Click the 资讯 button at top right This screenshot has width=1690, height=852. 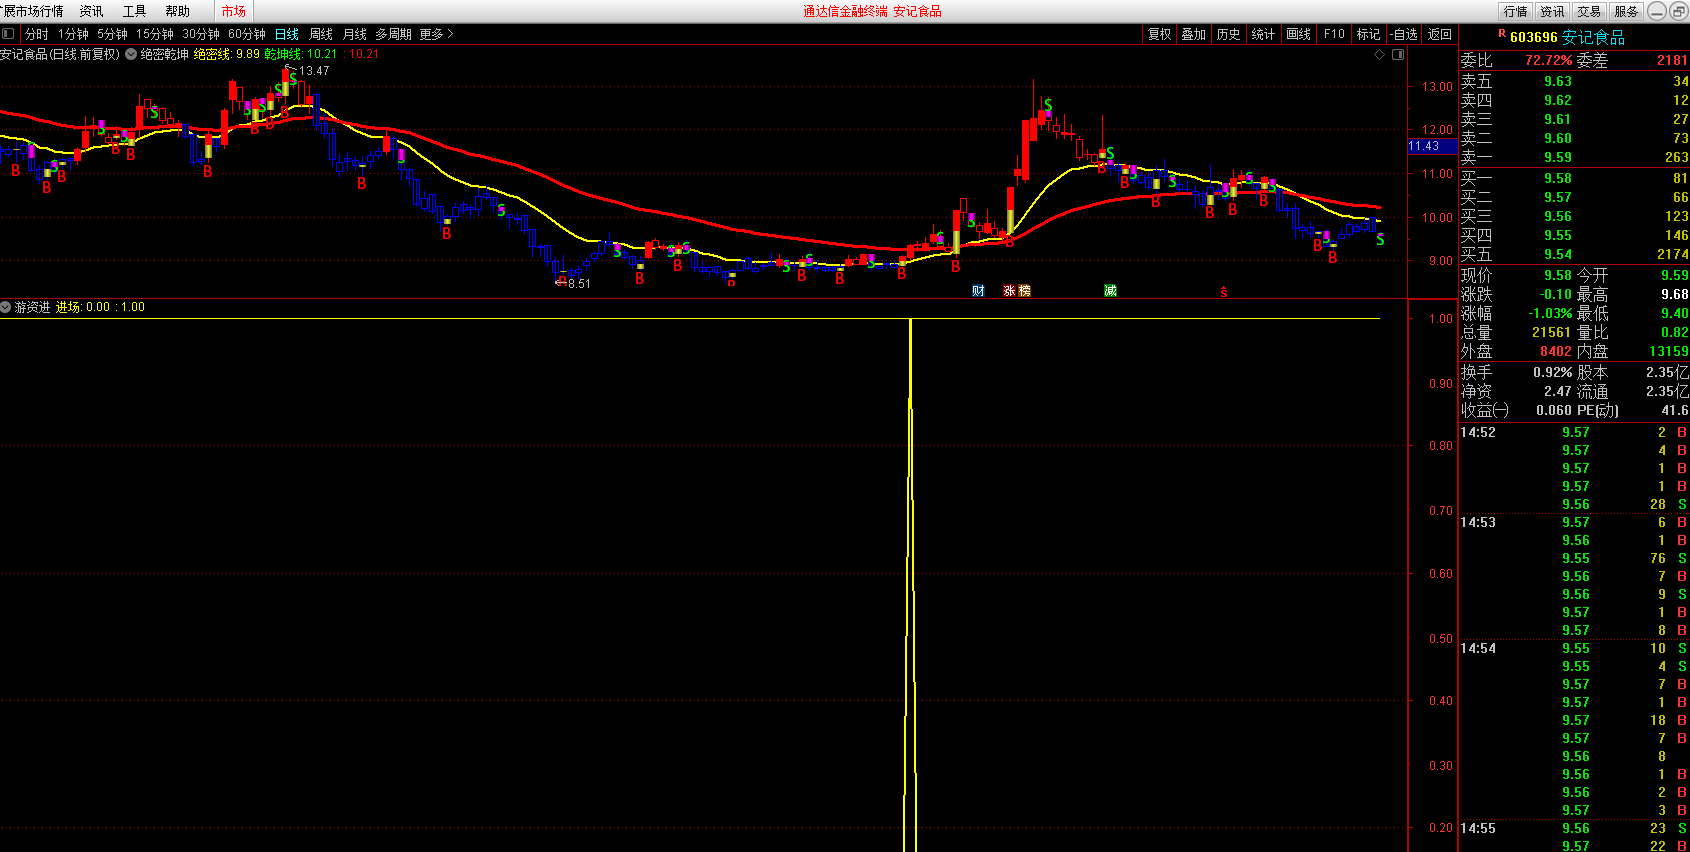pos(1552,11)
